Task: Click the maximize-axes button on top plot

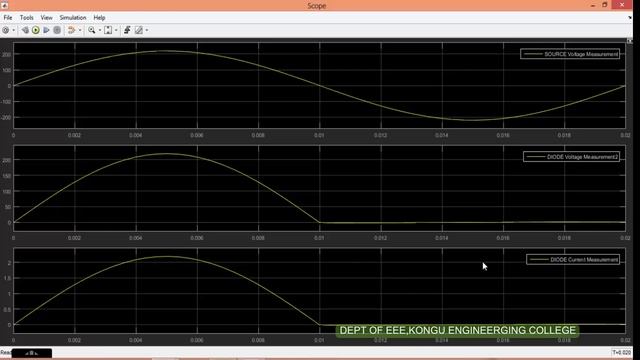Action: pos(629,41)
